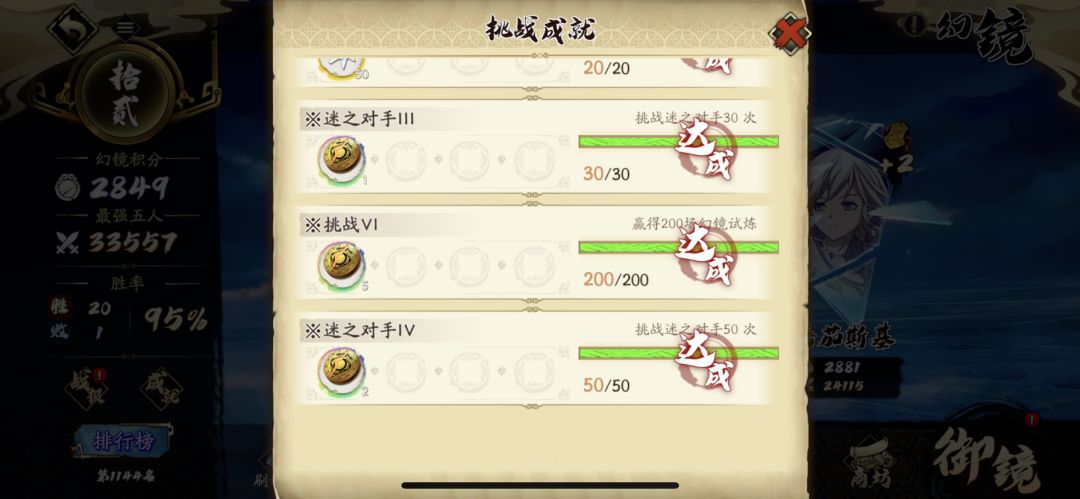Click the 迷之对手III progress bar

(678, 142)
